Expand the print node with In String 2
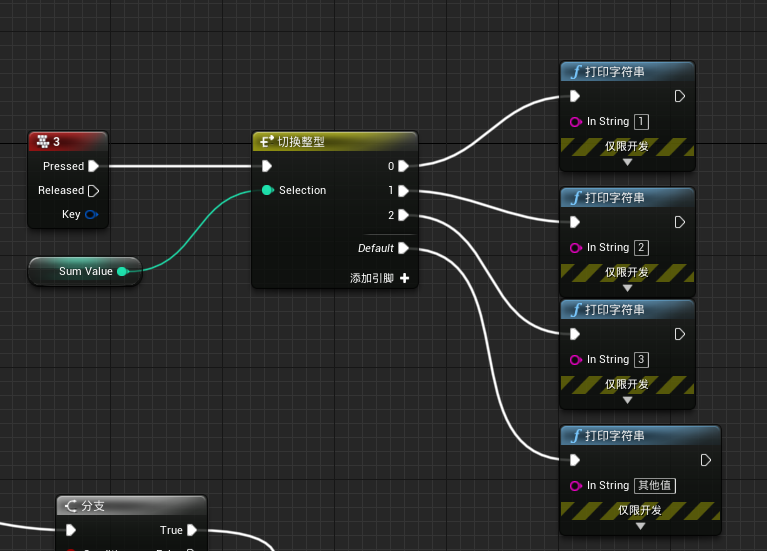 click(627, 287)
